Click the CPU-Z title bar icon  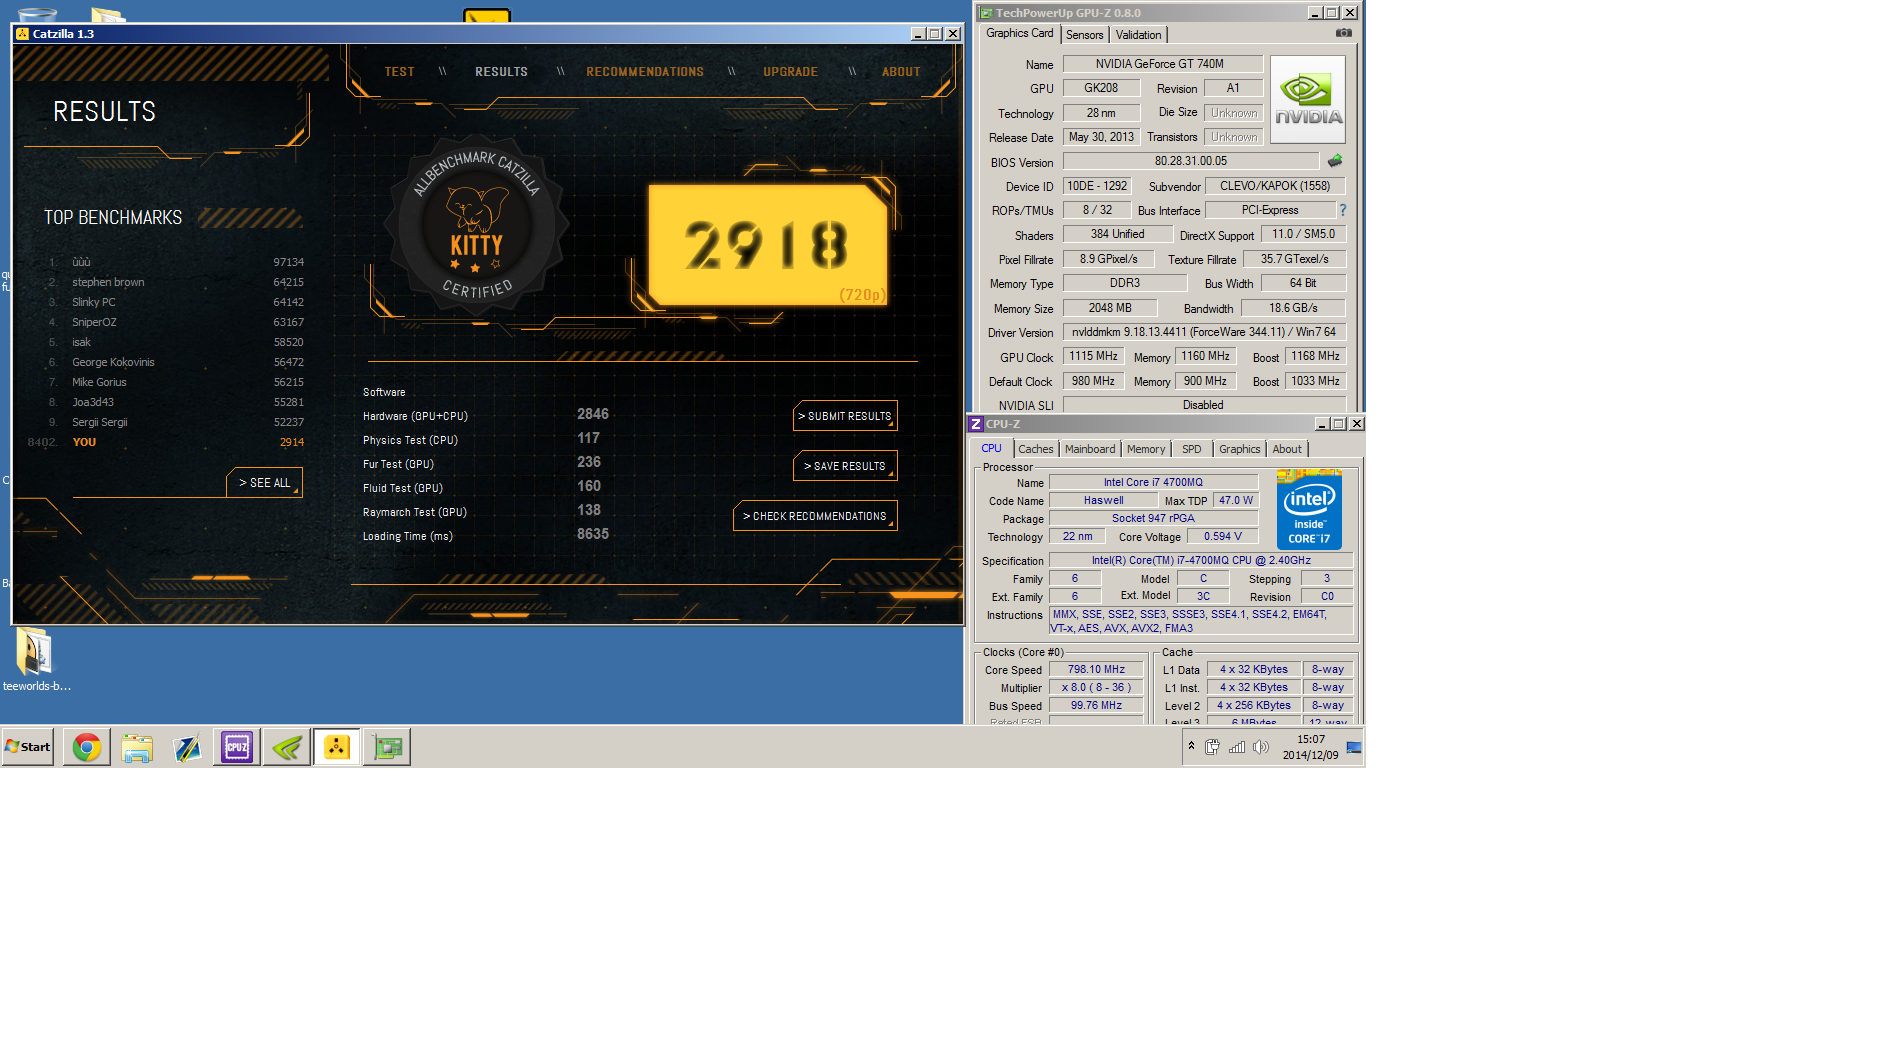point(976,424)
